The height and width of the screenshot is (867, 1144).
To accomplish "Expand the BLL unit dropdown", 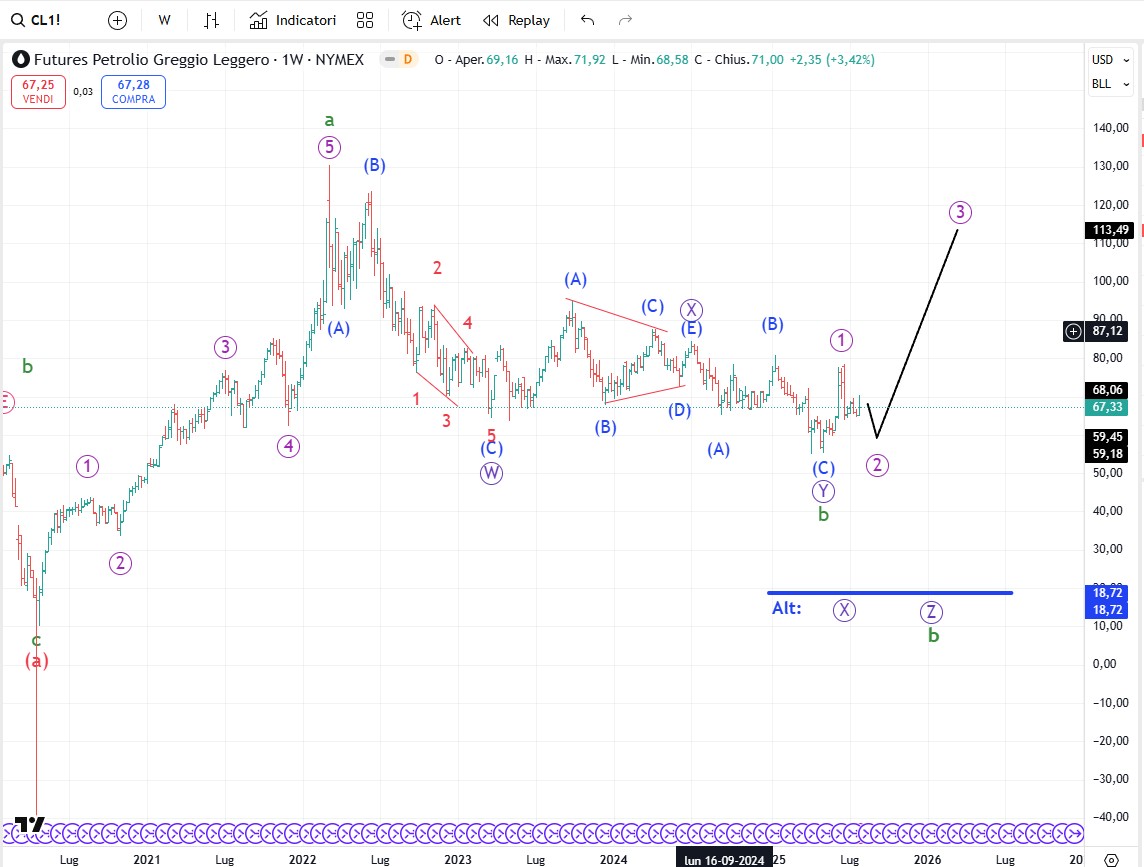I will (1108, 84).
